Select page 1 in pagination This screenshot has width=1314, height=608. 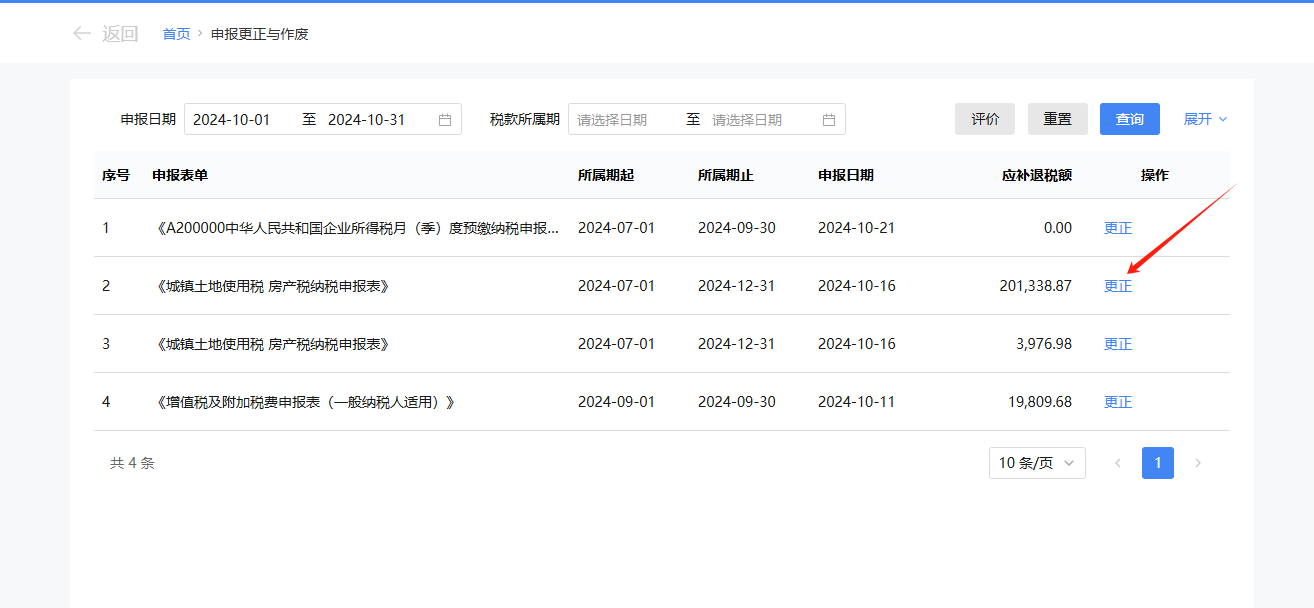tap(1157, 463)
